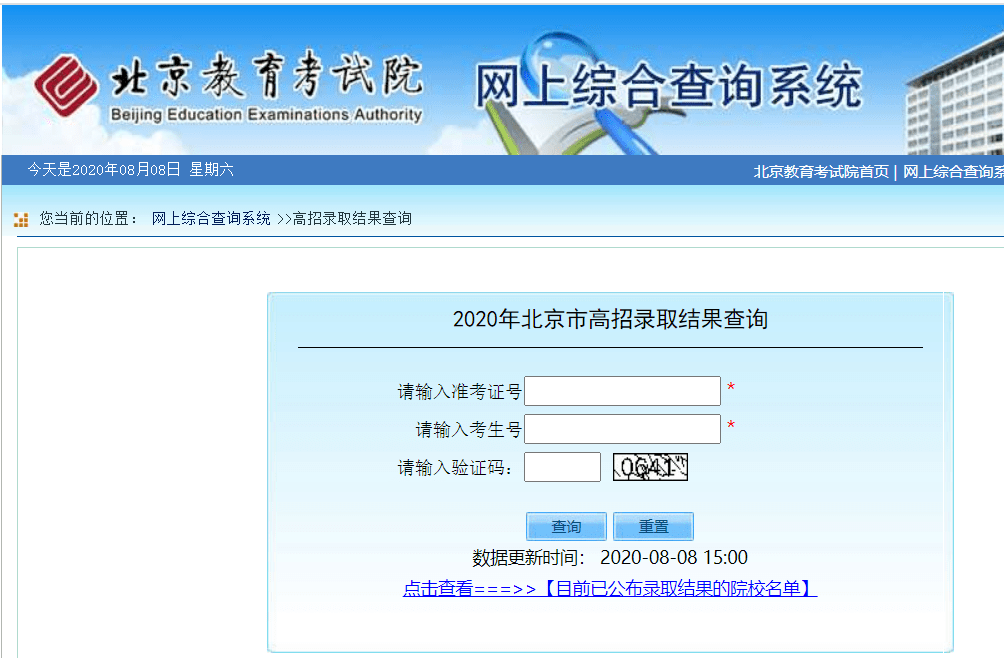The width and height of the screenshot is (1004, 658).
Task: Focus the 考生号 input field
Action: 622,429
